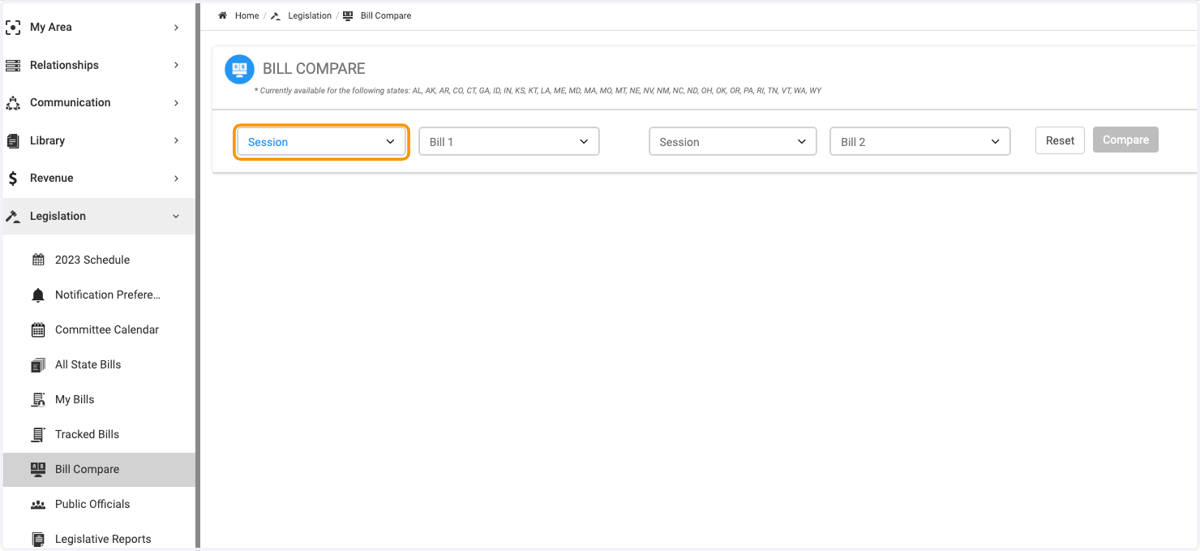Image resolution: width=1200 pixels, height=551 pixels.
Task: Click the gavel icon in breadcrumb
Action: pyautogui.click(x=276, y=16)
